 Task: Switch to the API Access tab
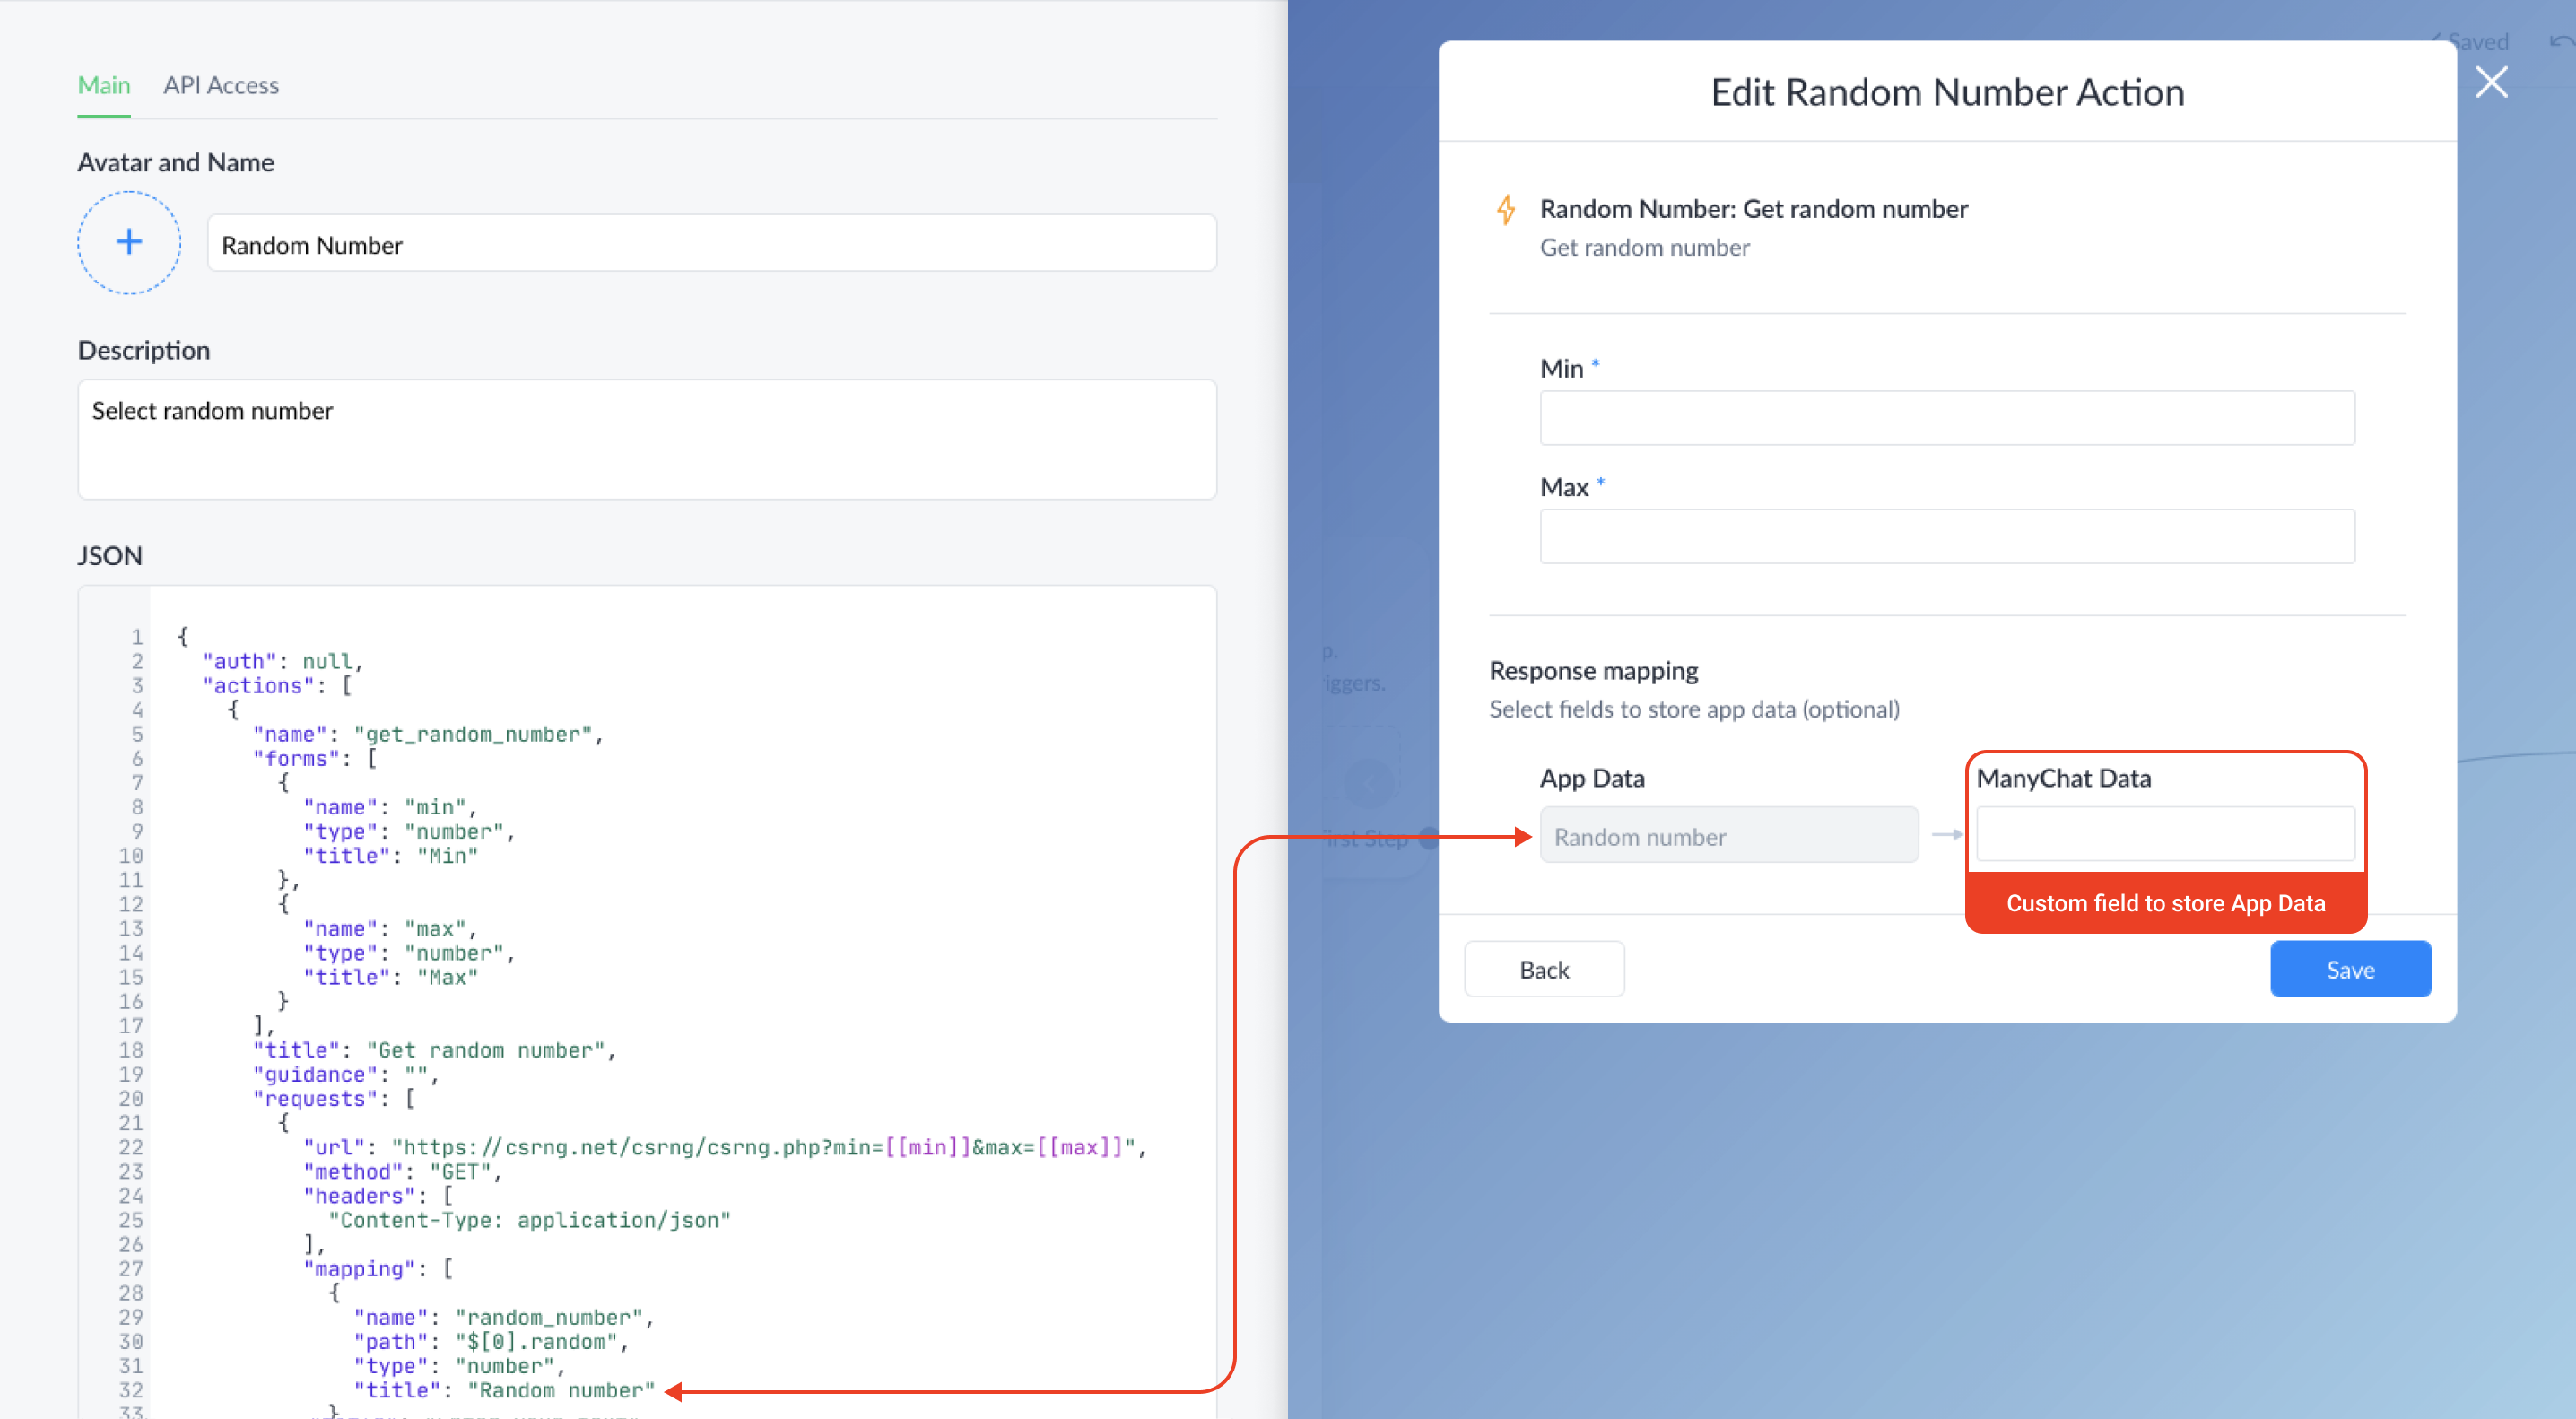[221, 85]
